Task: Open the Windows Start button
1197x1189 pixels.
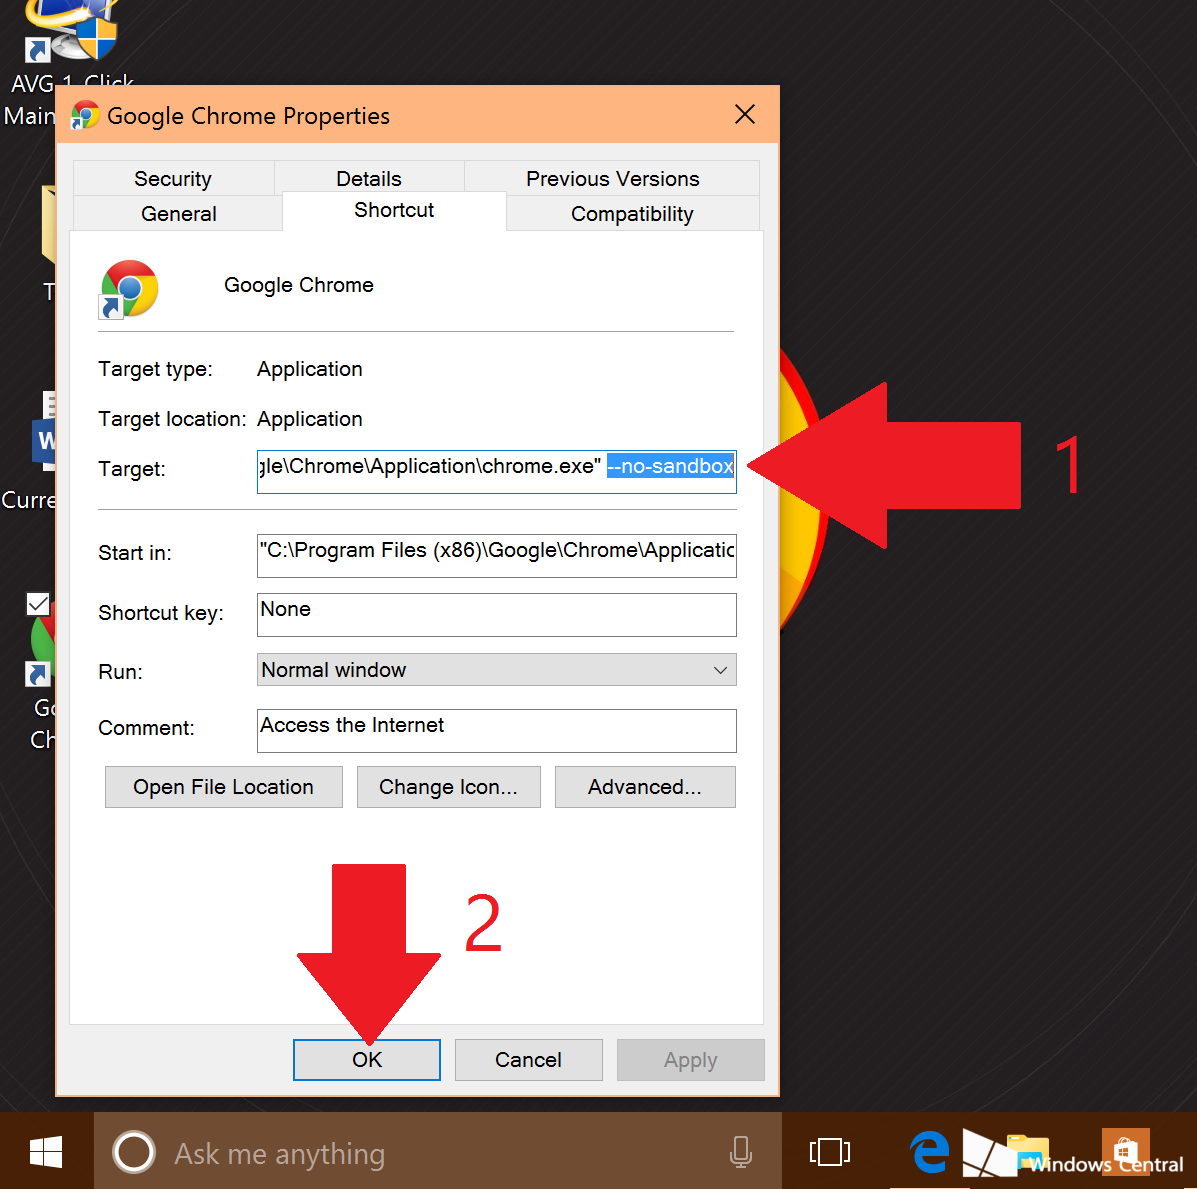Action: click(46, 1152)
